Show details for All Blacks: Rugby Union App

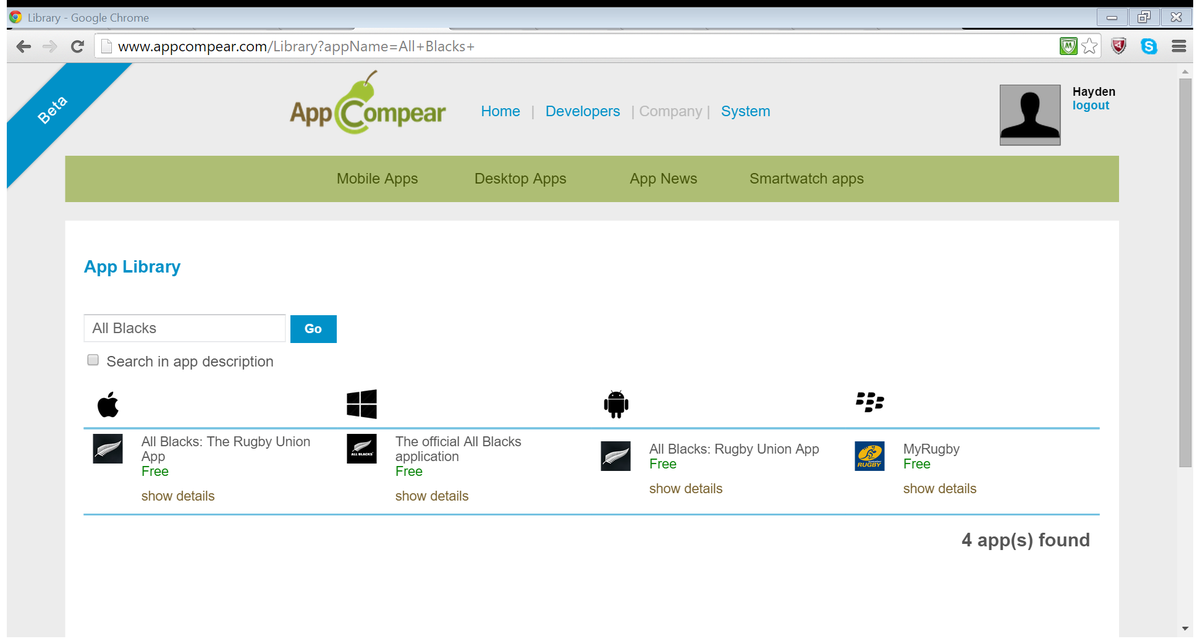point(686,488)
